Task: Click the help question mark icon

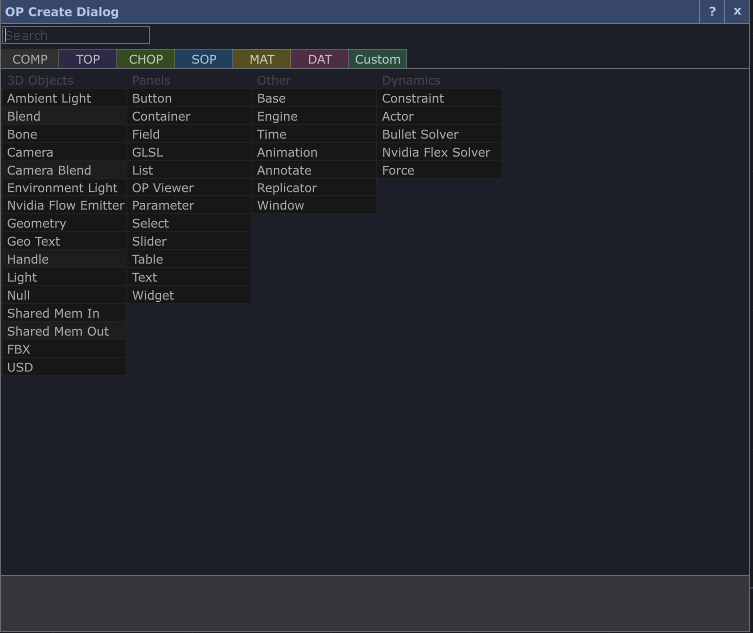Action: click(712, 12)
